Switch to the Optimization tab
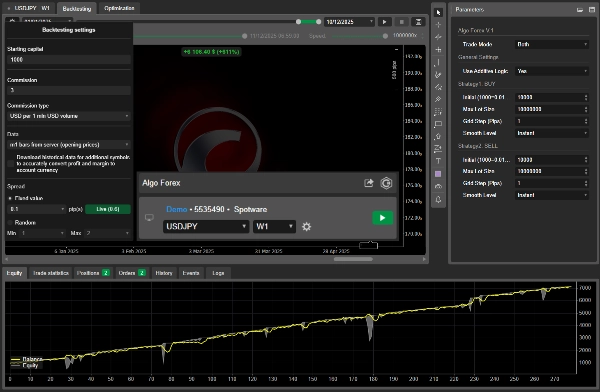Image resolution: width=600 pixels, height=392 pixels. [119, 8]
